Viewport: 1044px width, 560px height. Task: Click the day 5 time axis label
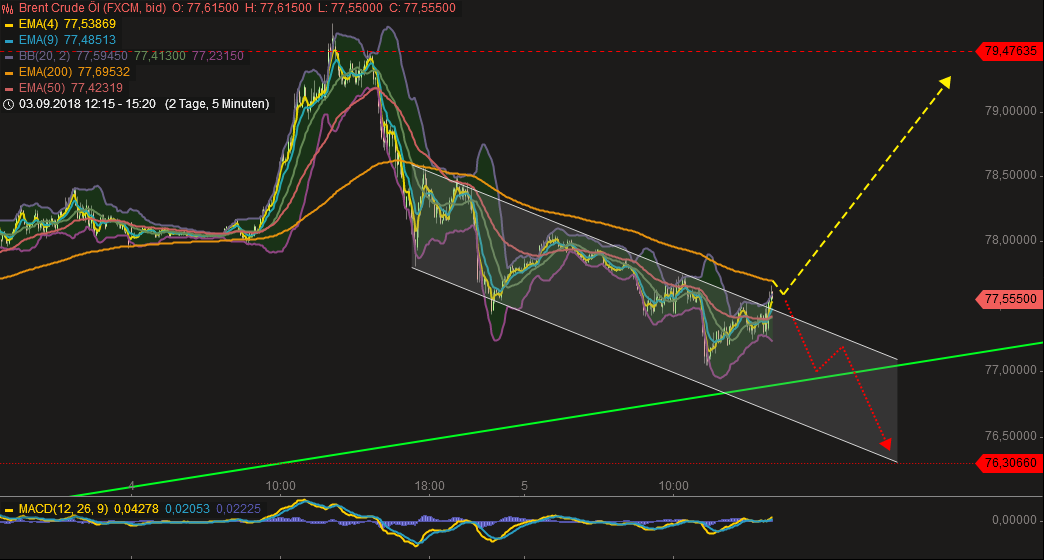click(x=525, y=486)
